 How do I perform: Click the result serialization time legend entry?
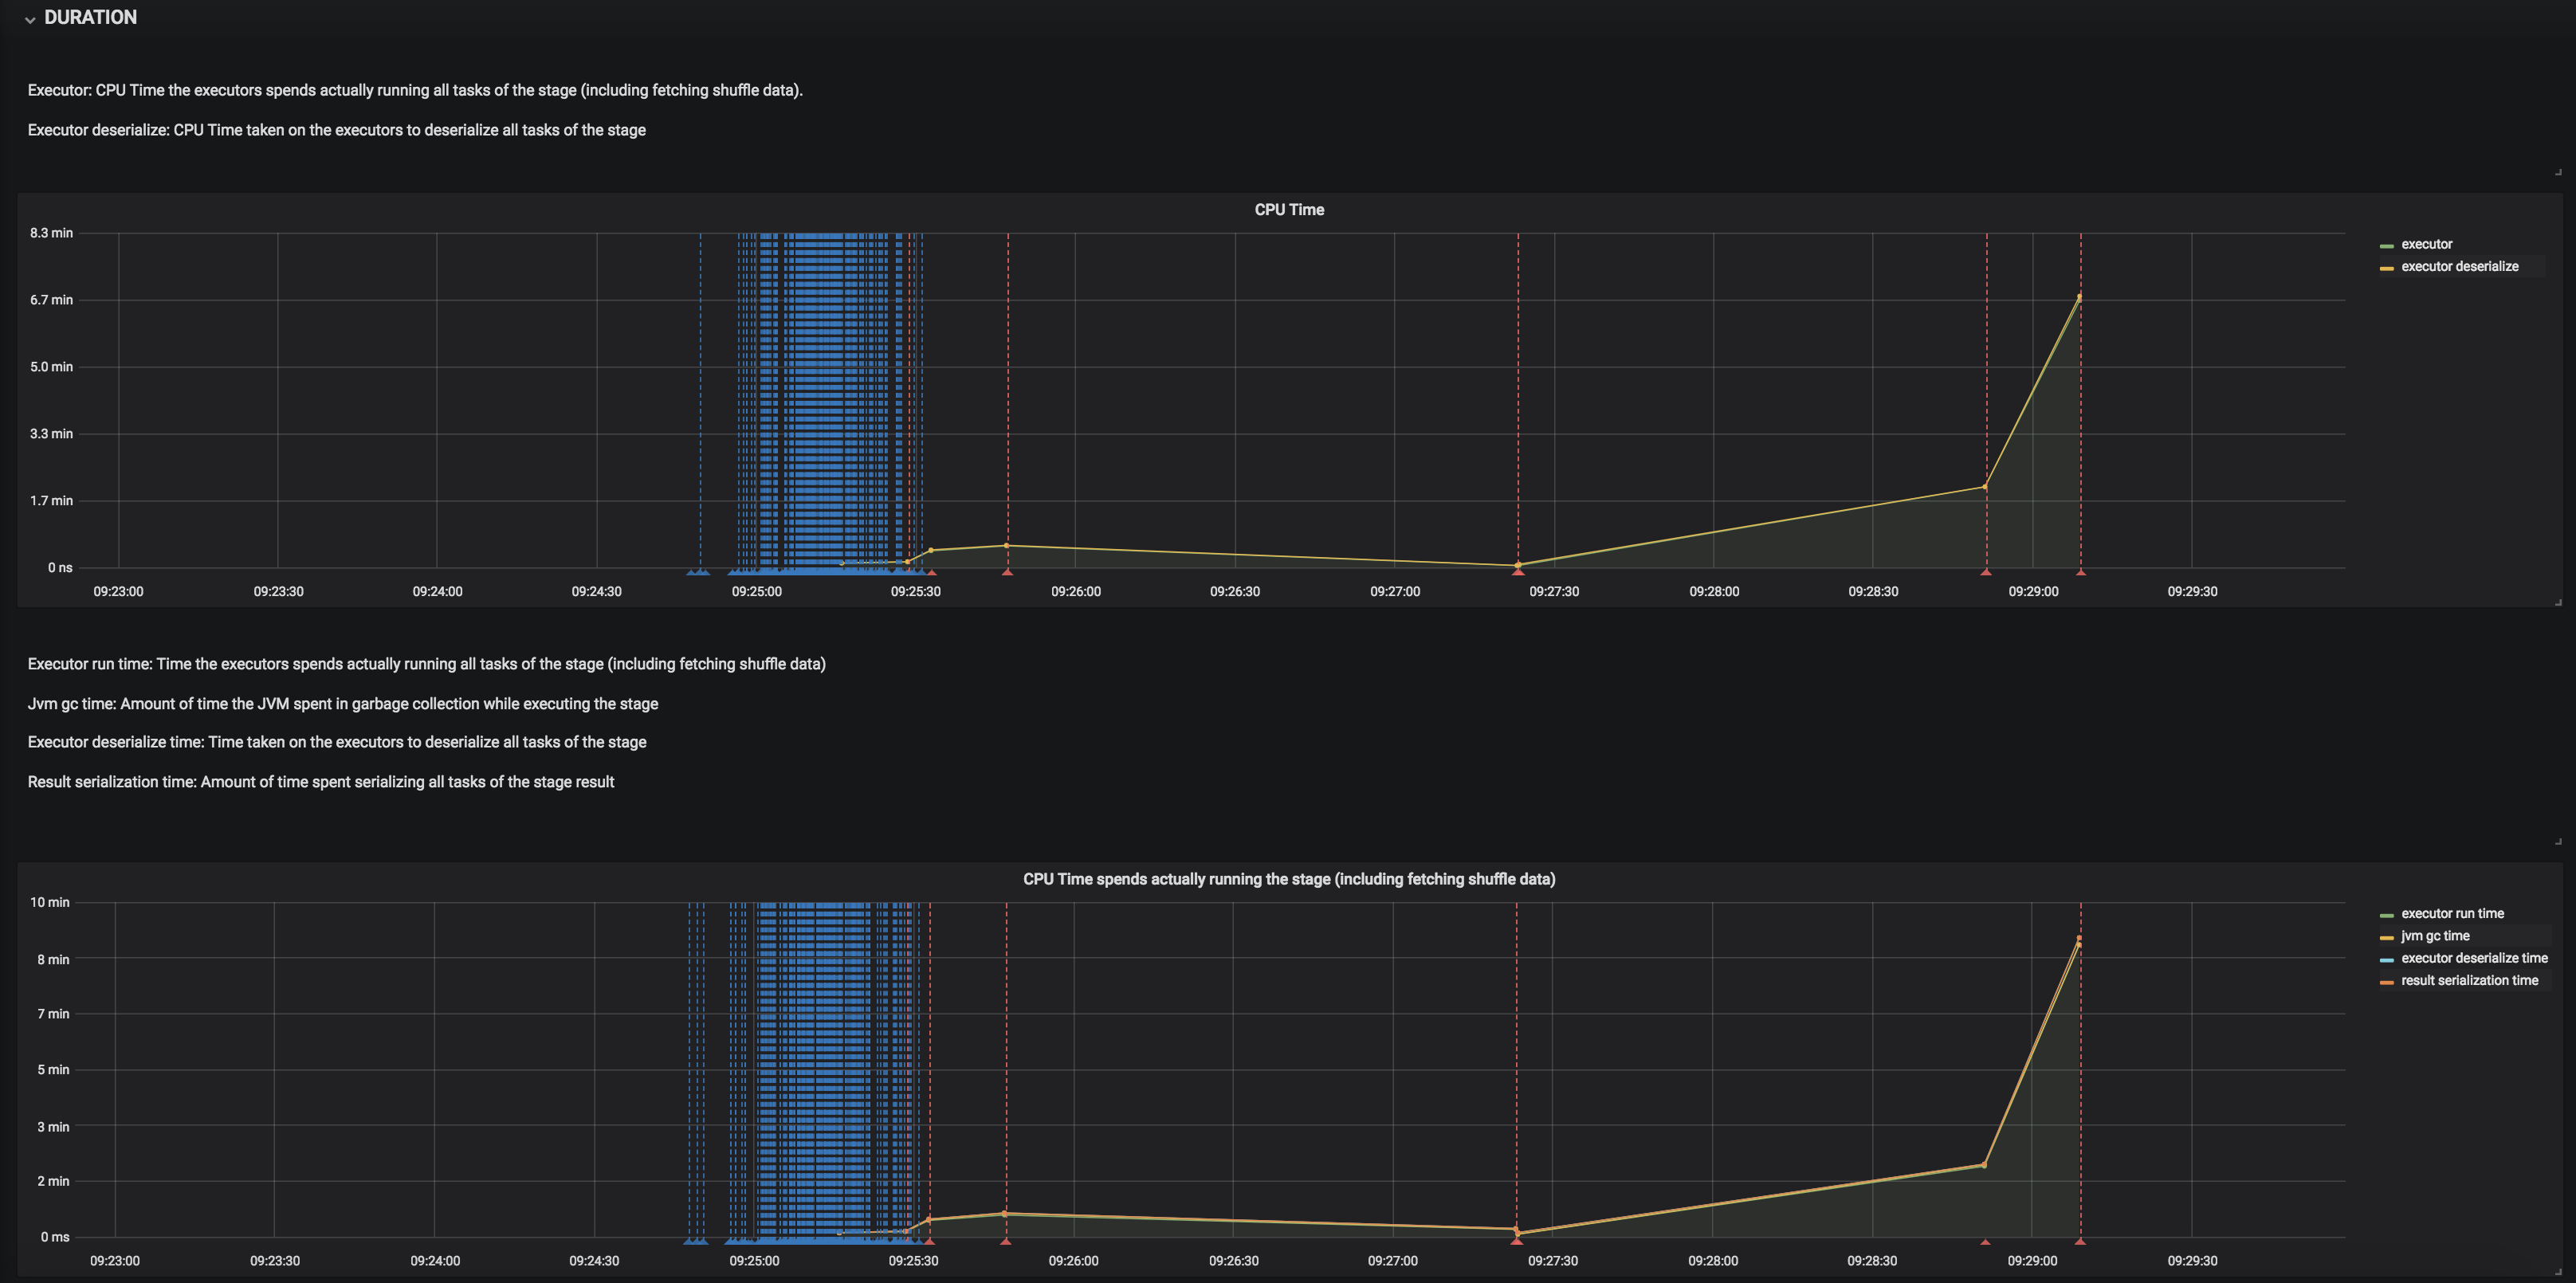click(x=2469, y=980)
